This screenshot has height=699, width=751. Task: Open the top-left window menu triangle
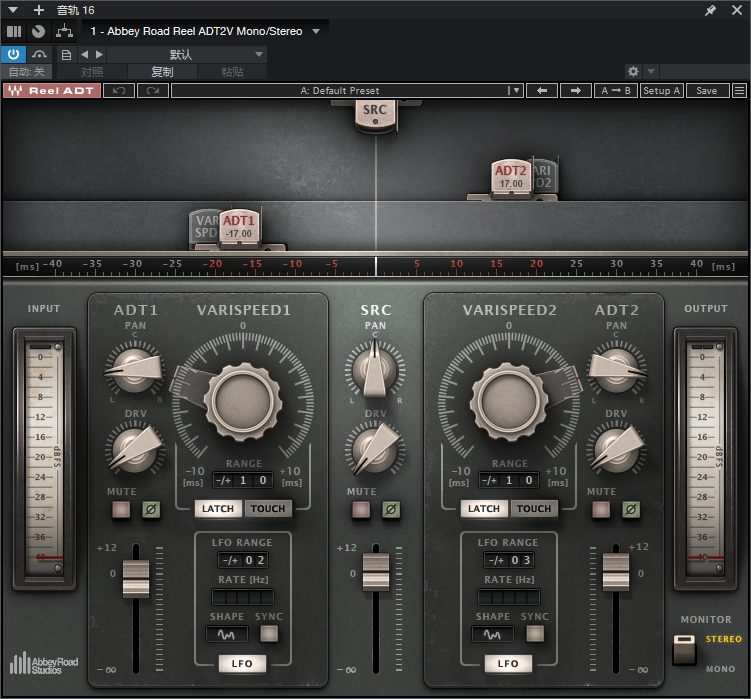coord(13,10)
